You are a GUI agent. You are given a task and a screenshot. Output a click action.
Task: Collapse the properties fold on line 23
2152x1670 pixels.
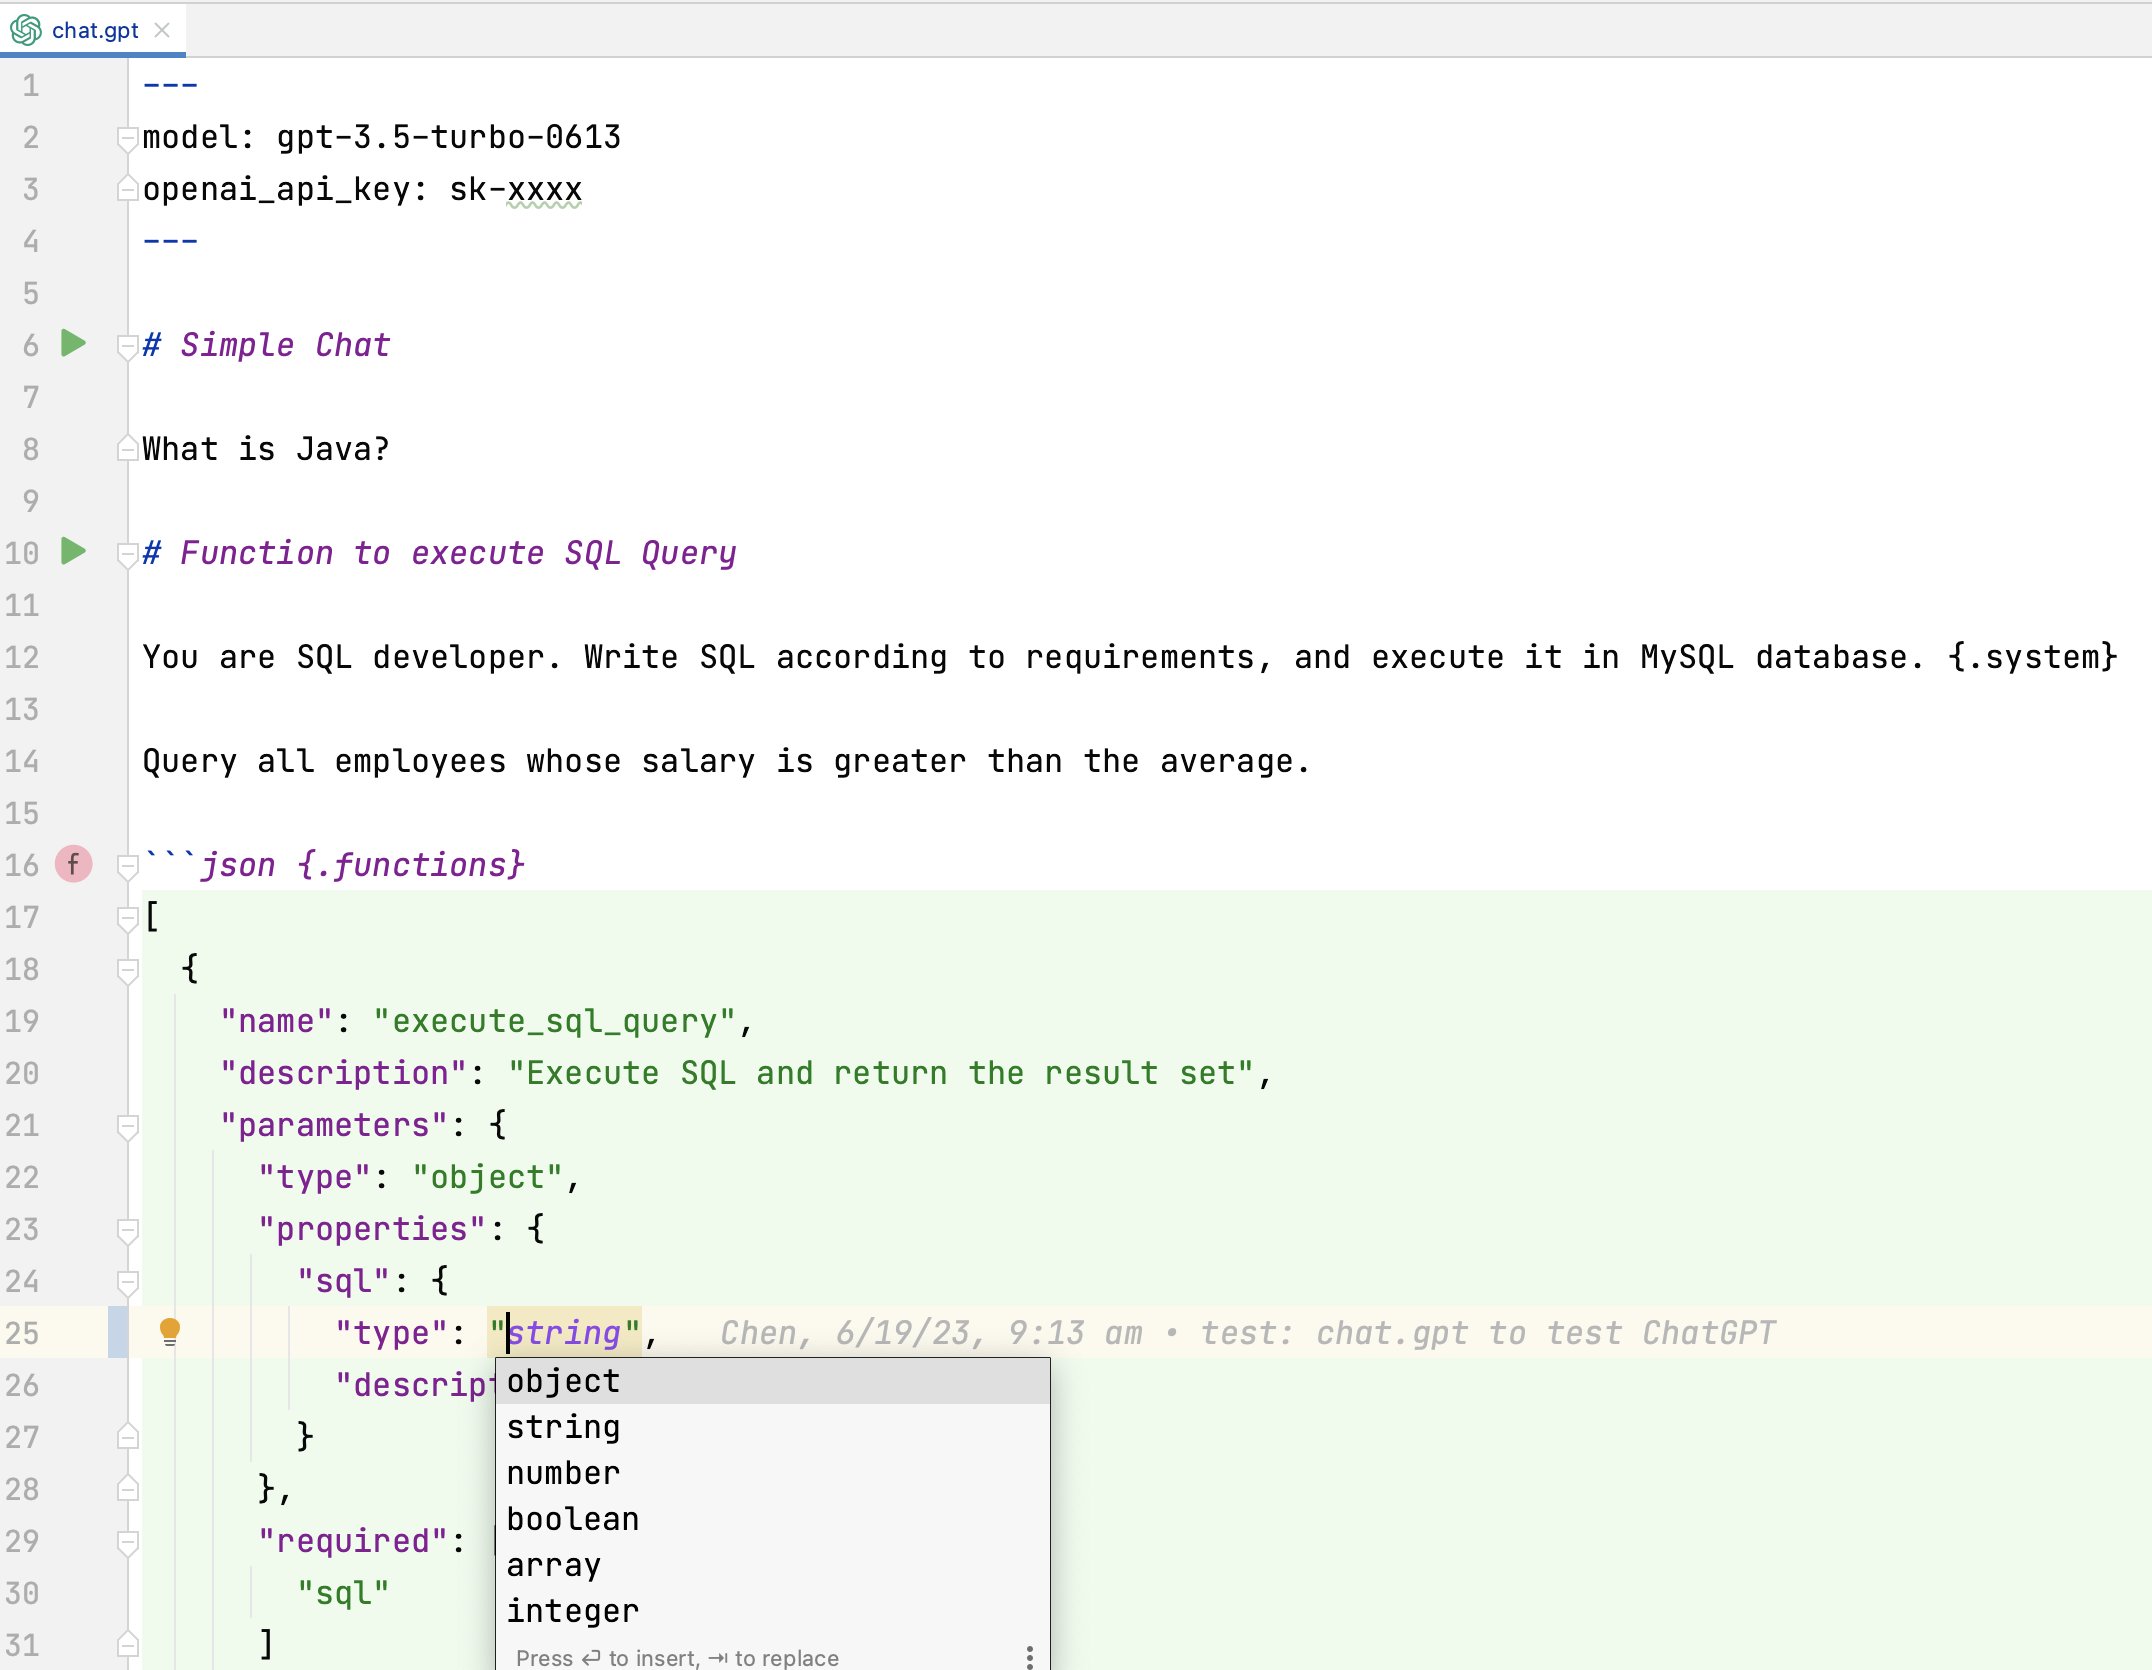coord(126,1229)
